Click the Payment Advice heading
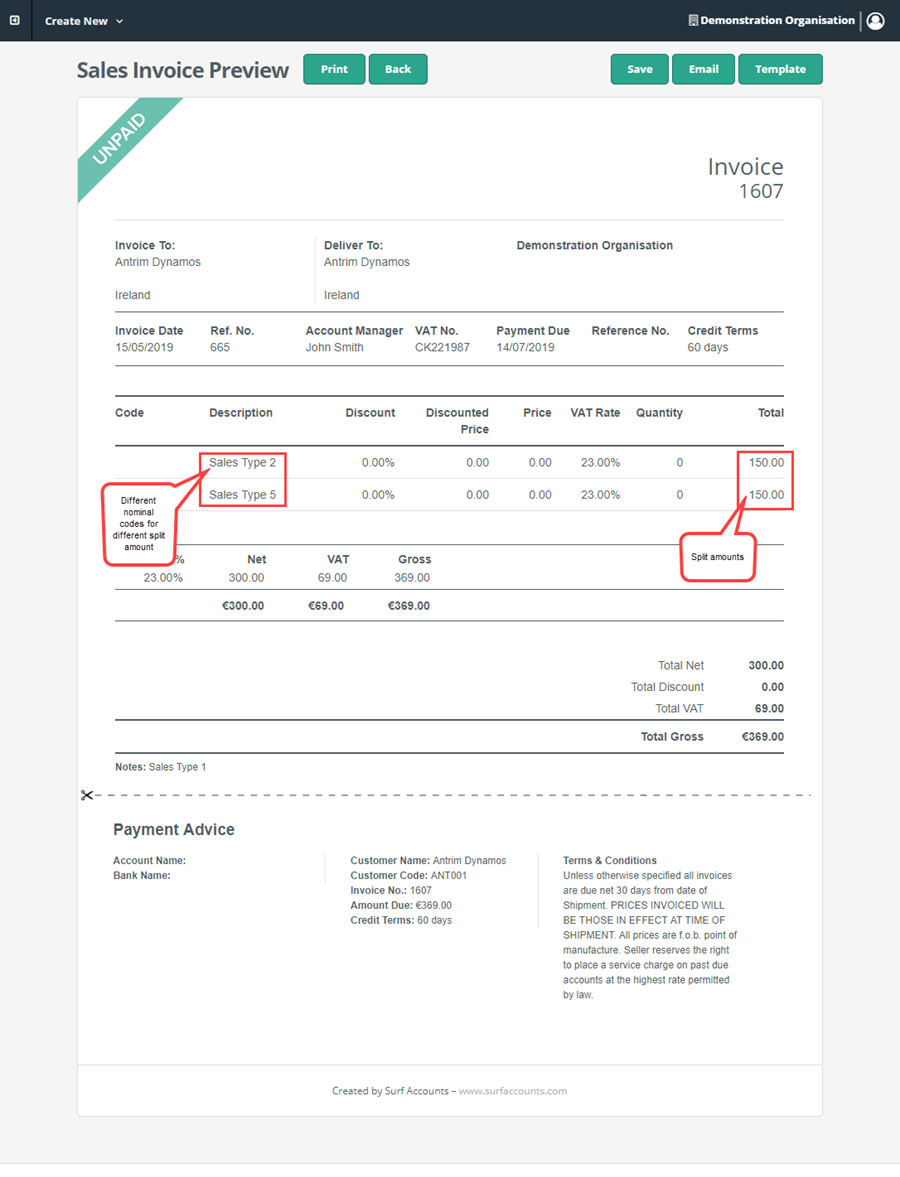 point(173,829)
